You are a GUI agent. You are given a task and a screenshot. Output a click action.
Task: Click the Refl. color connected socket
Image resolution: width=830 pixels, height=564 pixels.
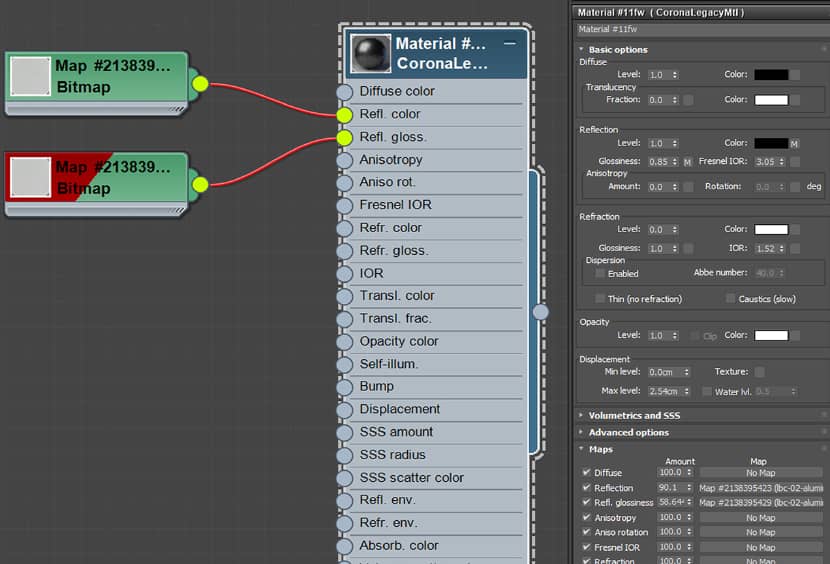[x=345, y=114]
